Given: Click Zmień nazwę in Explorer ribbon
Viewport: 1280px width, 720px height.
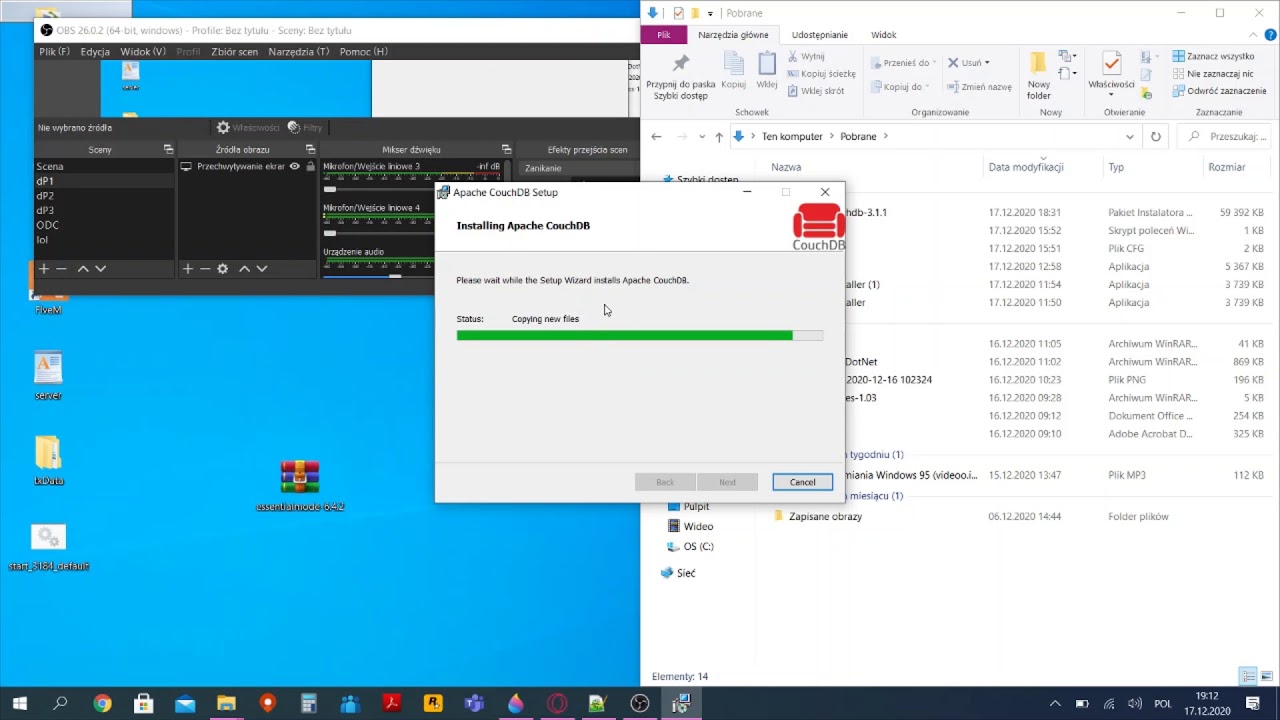Looking at the screenshot, I should 980,87.
